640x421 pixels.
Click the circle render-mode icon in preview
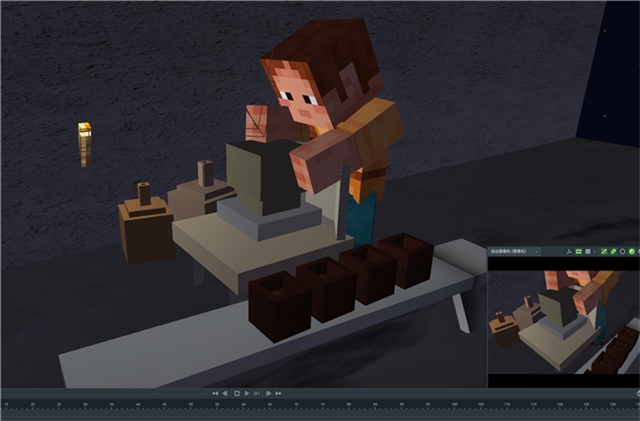(622, 252)
